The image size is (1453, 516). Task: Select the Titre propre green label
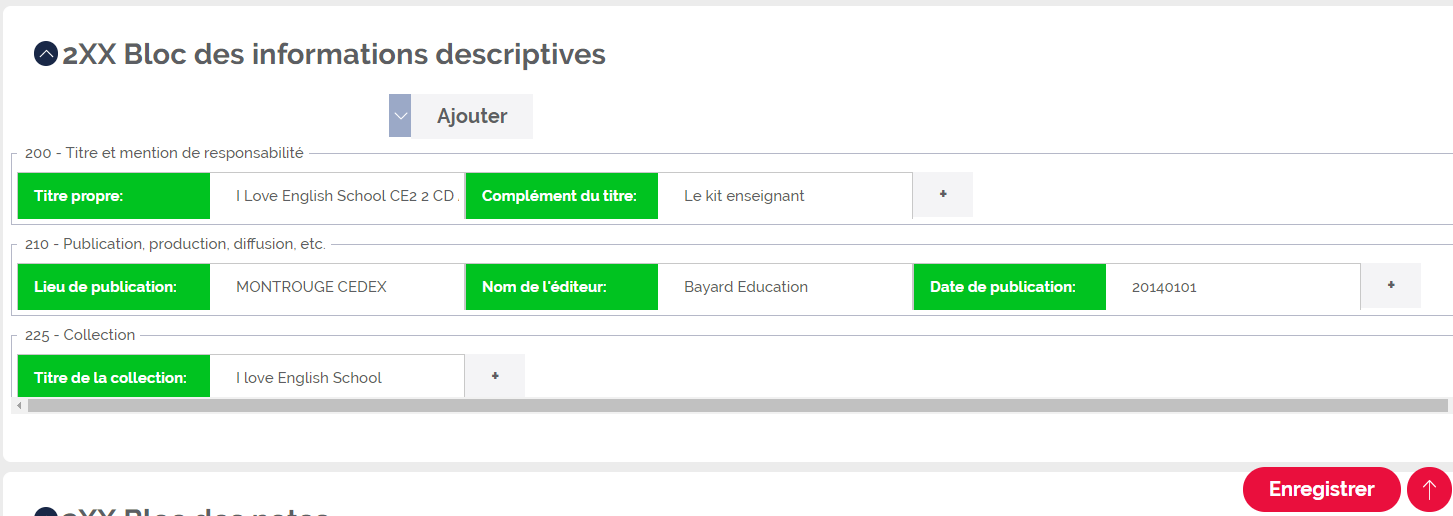(114, 195)
